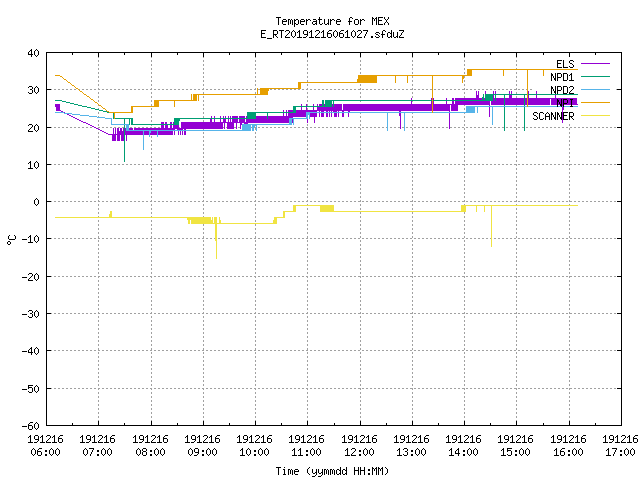Click the ELS legend label
This screenshot has height=480, width=640.
565,64
